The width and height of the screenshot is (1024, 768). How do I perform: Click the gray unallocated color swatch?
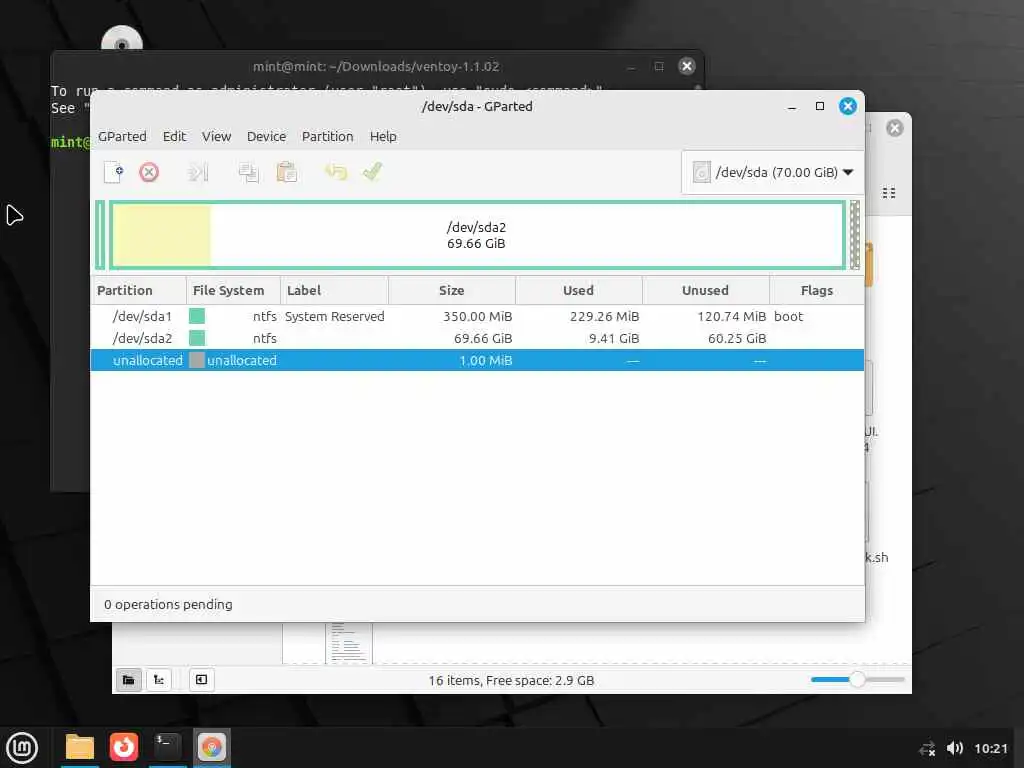tap(197, 360)
